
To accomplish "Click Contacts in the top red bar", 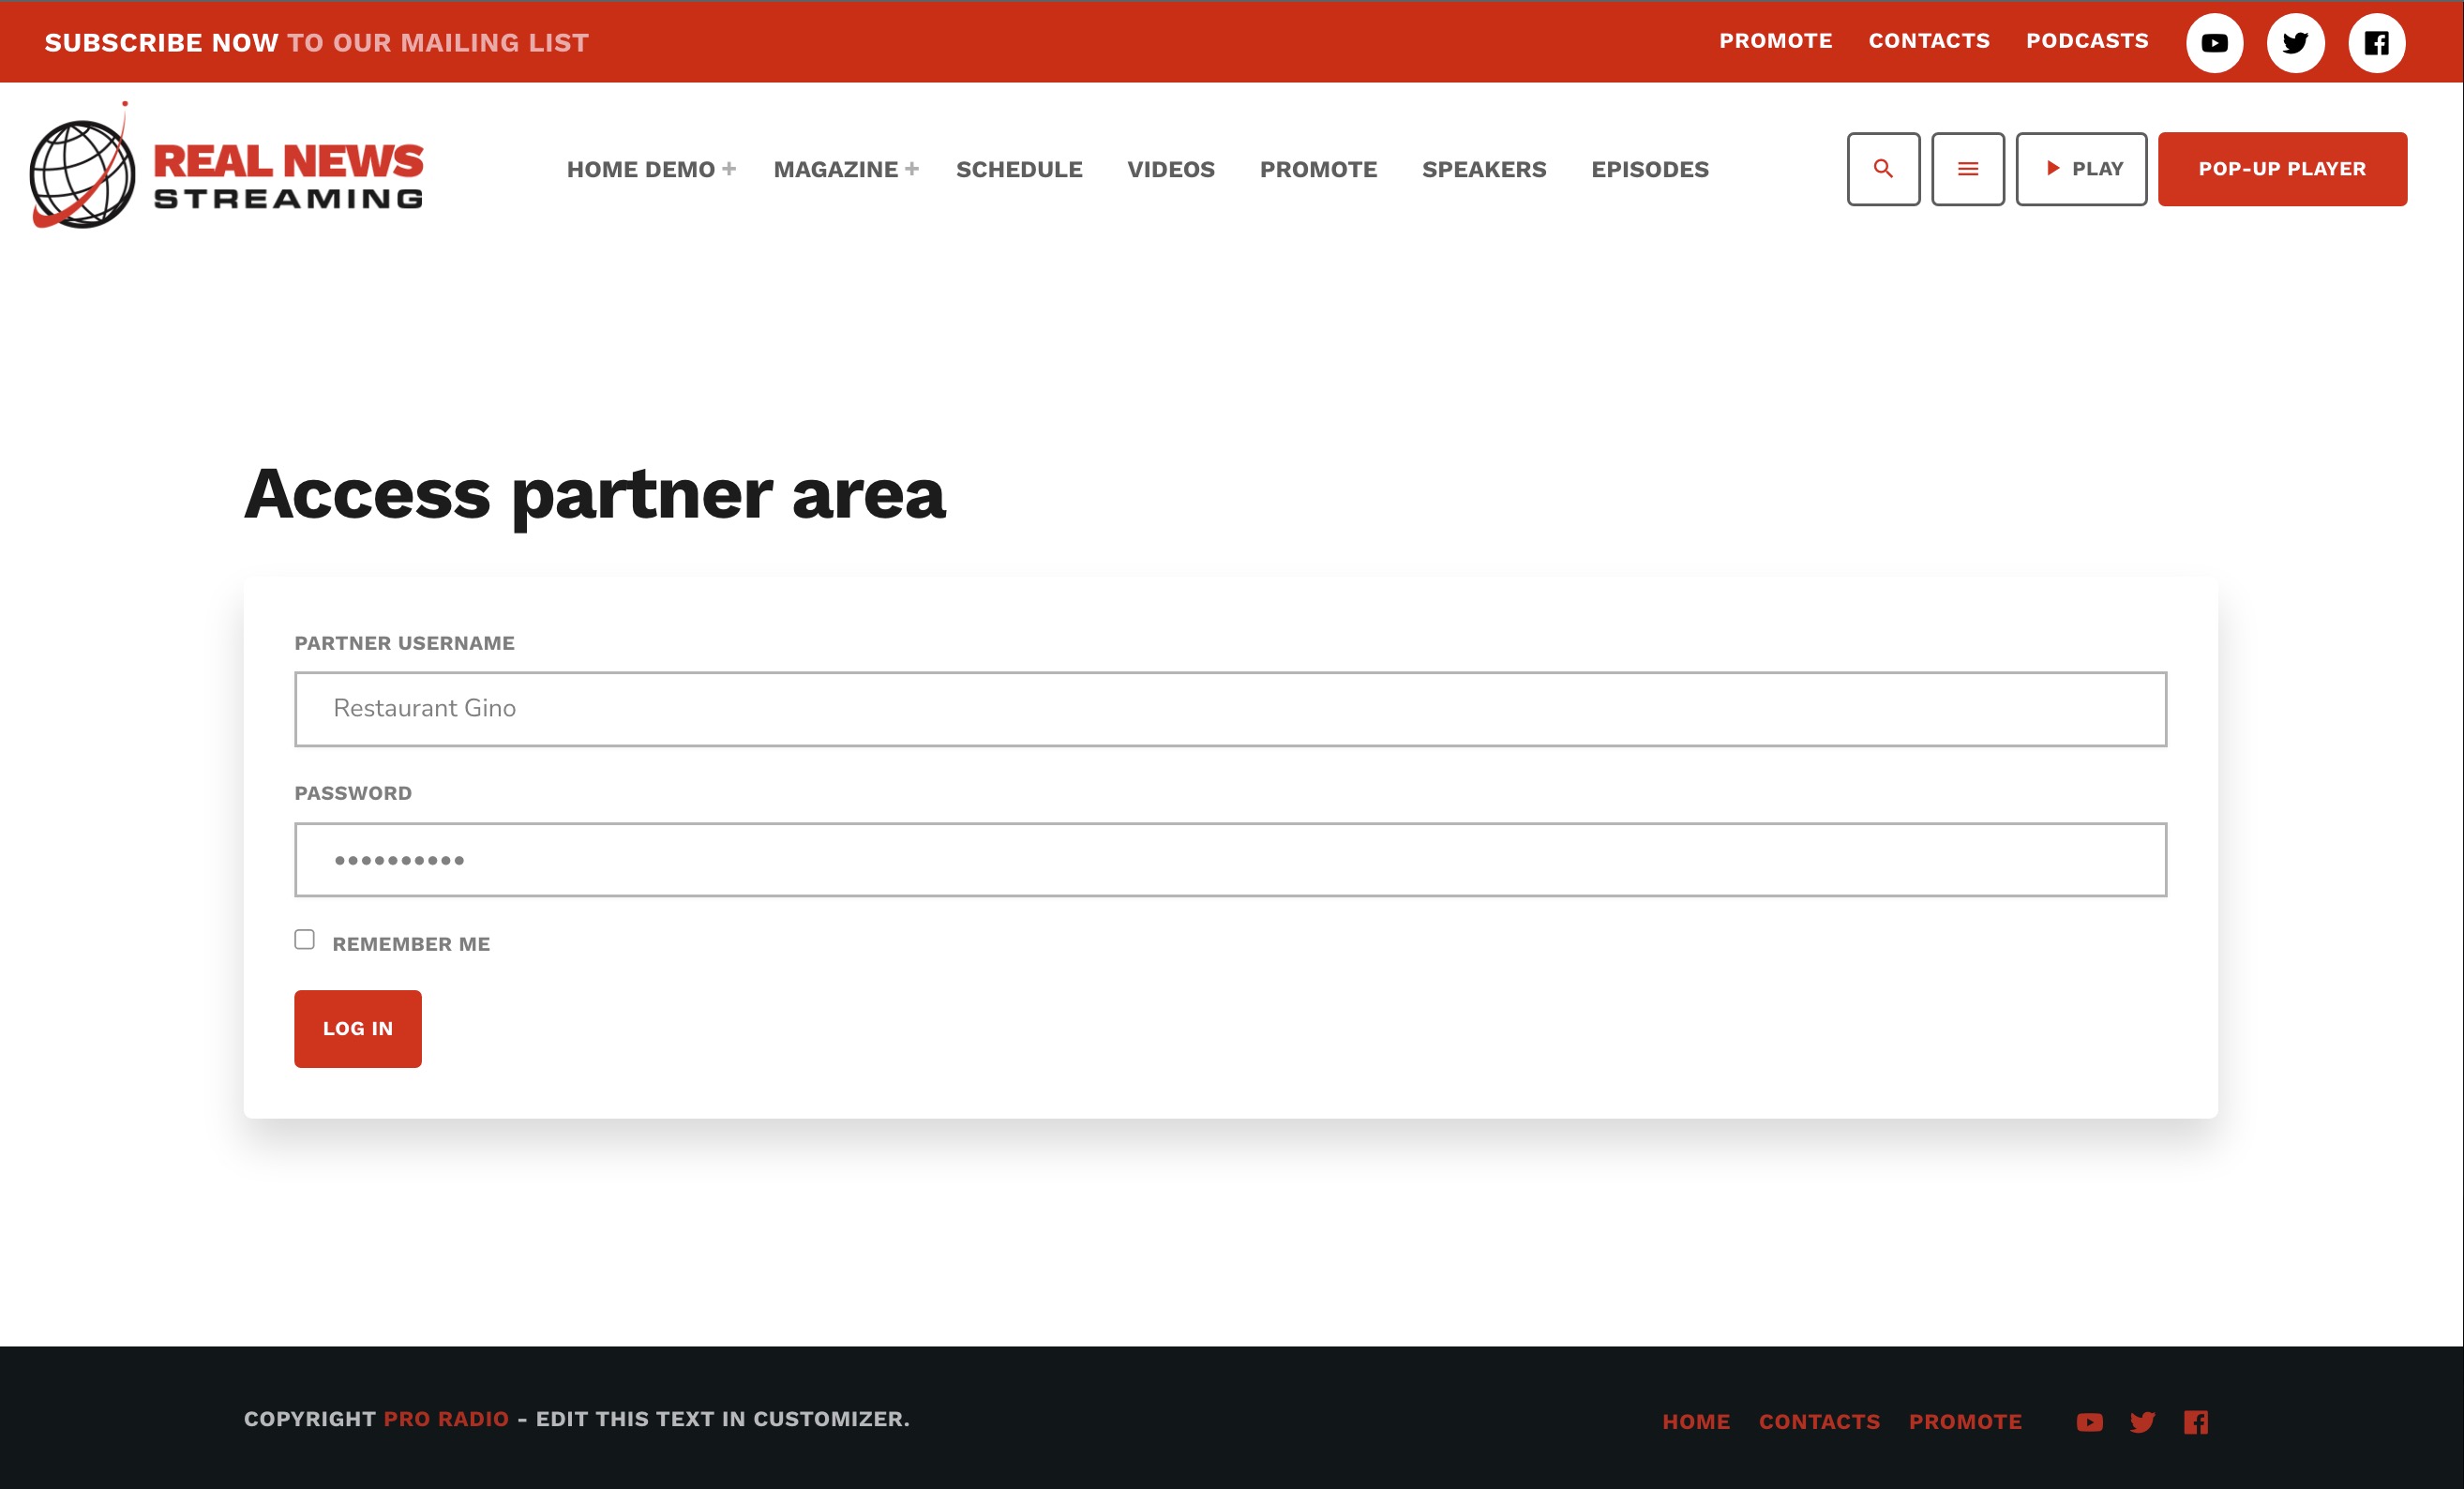I will (x=1929, y=41).
